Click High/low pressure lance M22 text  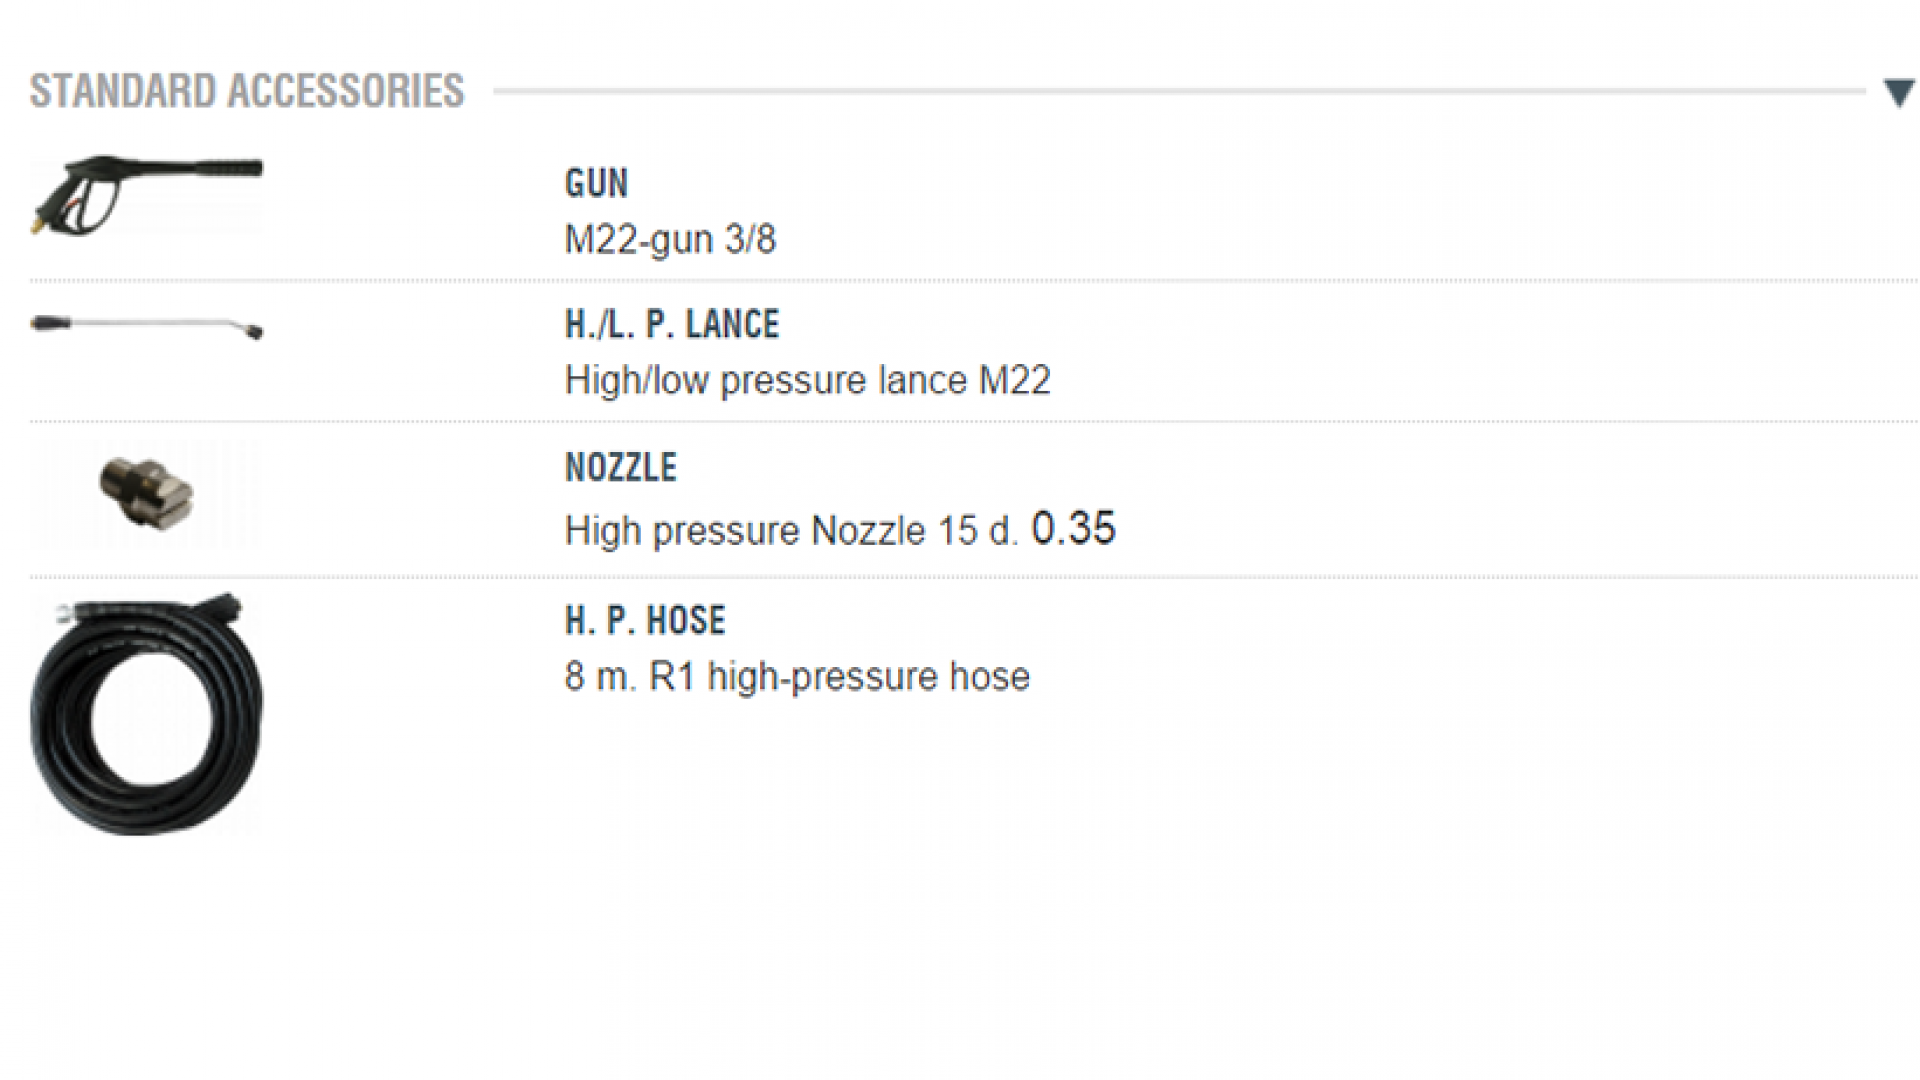[807, 381]
